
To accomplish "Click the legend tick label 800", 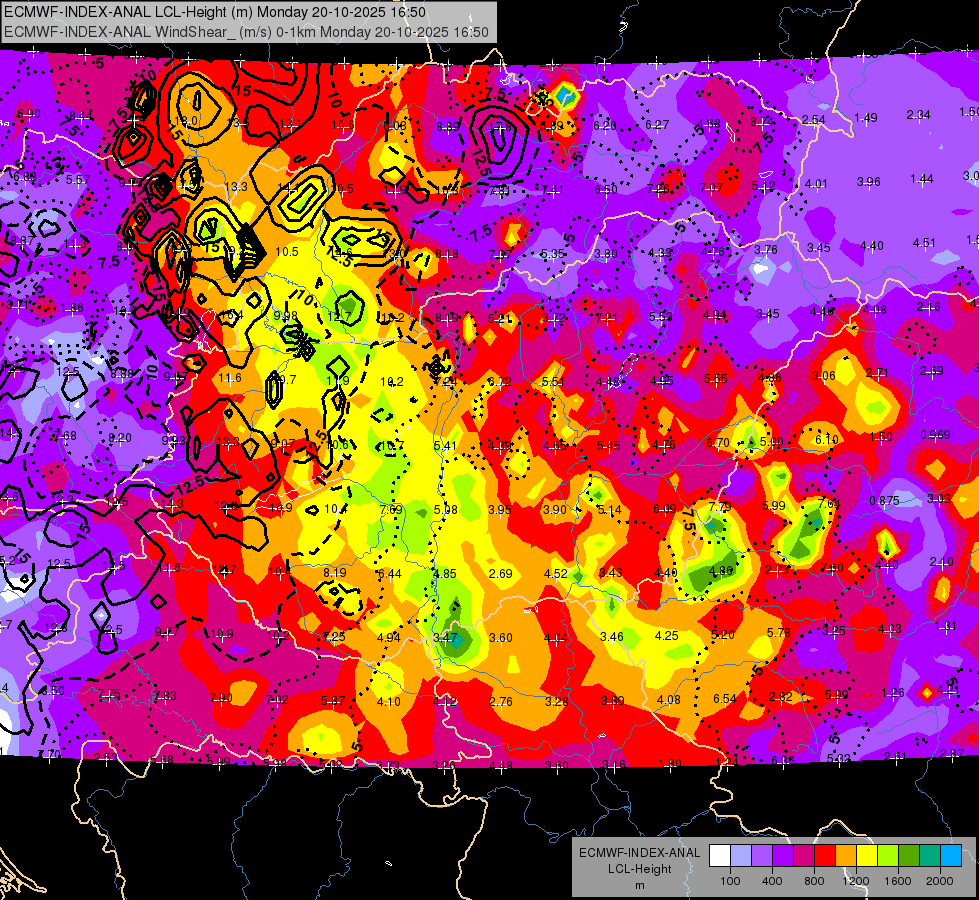I will click(x=814, y=881).
